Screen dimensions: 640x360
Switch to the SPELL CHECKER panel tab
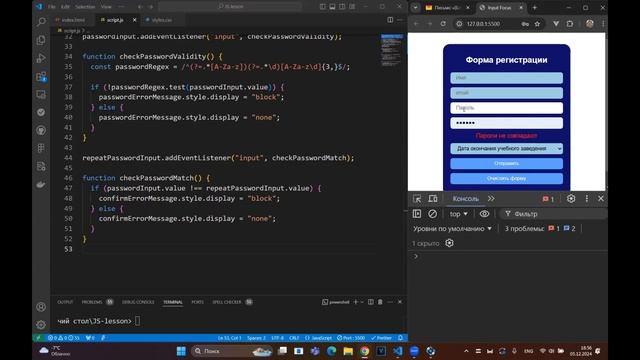pos(227,302)
